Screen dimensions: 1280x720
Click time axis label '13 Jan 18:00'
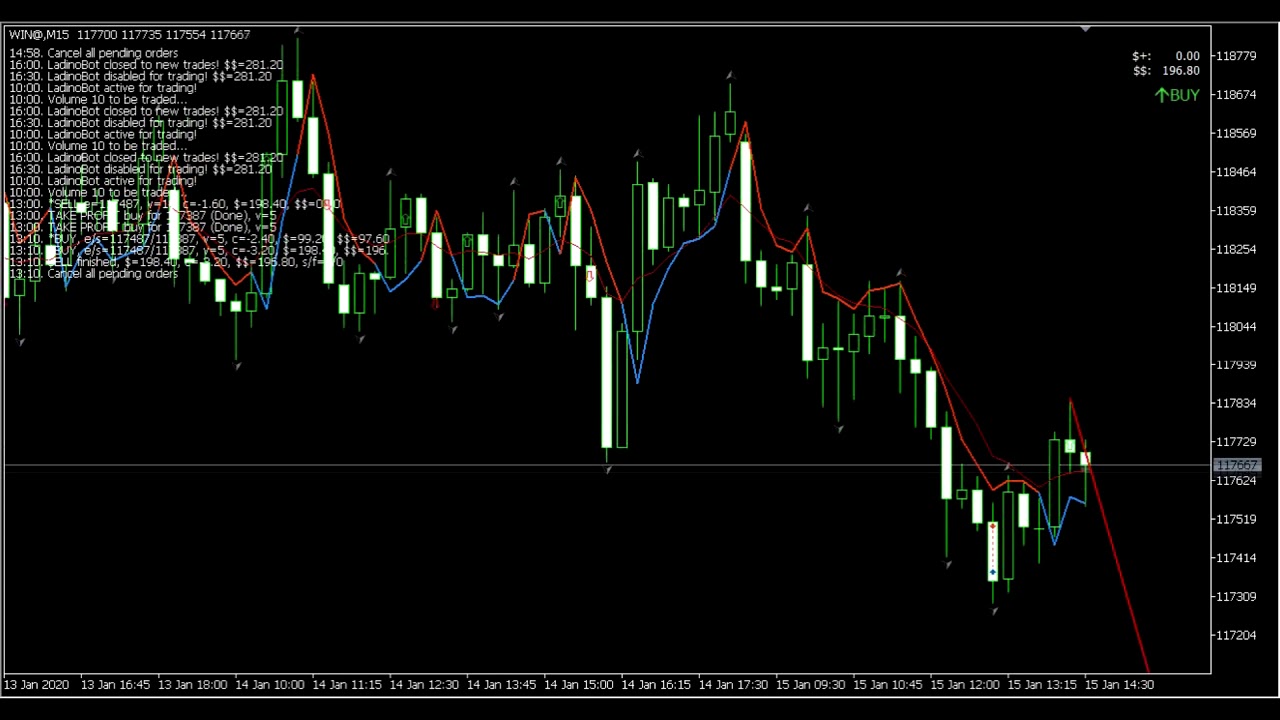(x=192, y=685)
